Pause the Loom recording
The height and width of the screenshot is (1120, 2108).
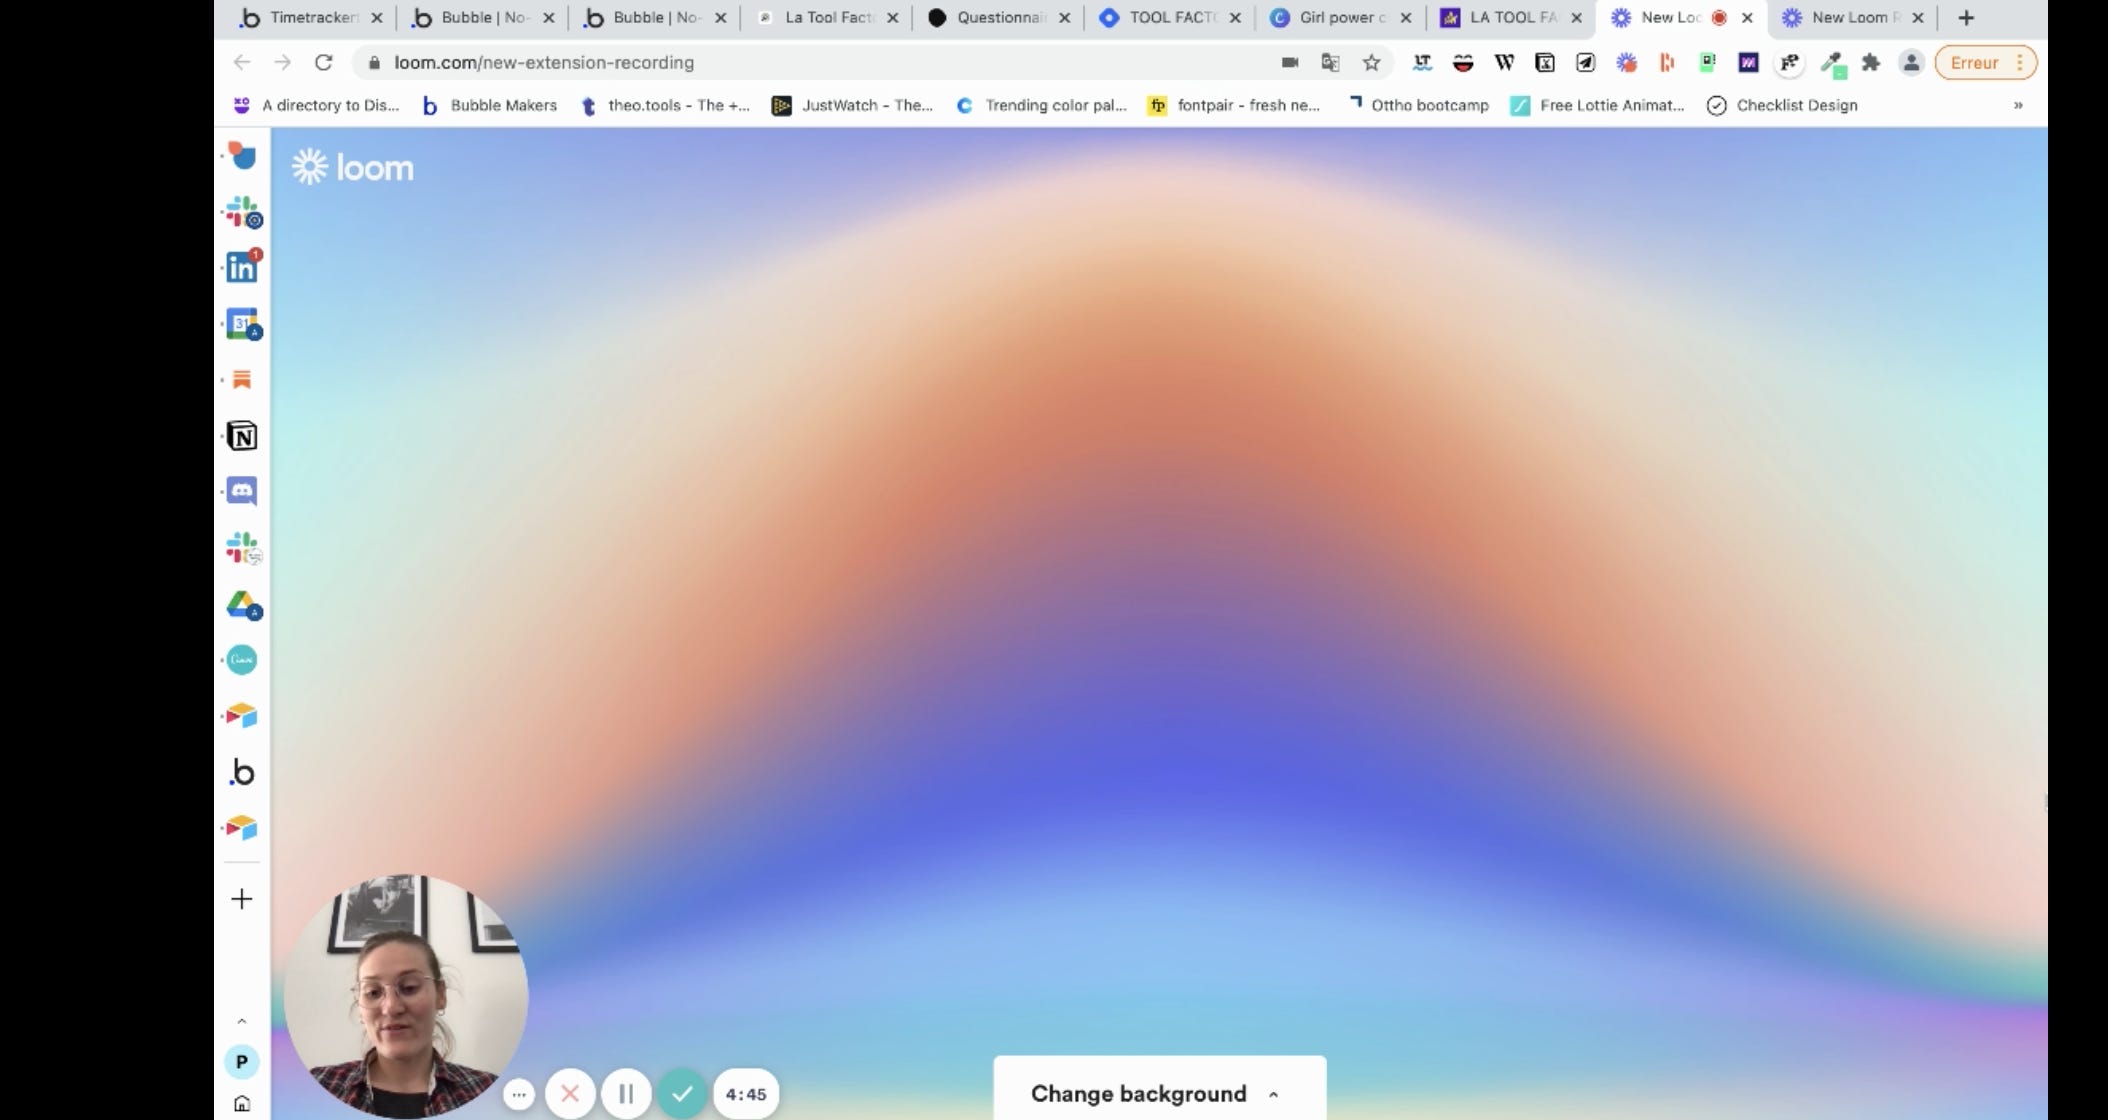point(626,1094)
